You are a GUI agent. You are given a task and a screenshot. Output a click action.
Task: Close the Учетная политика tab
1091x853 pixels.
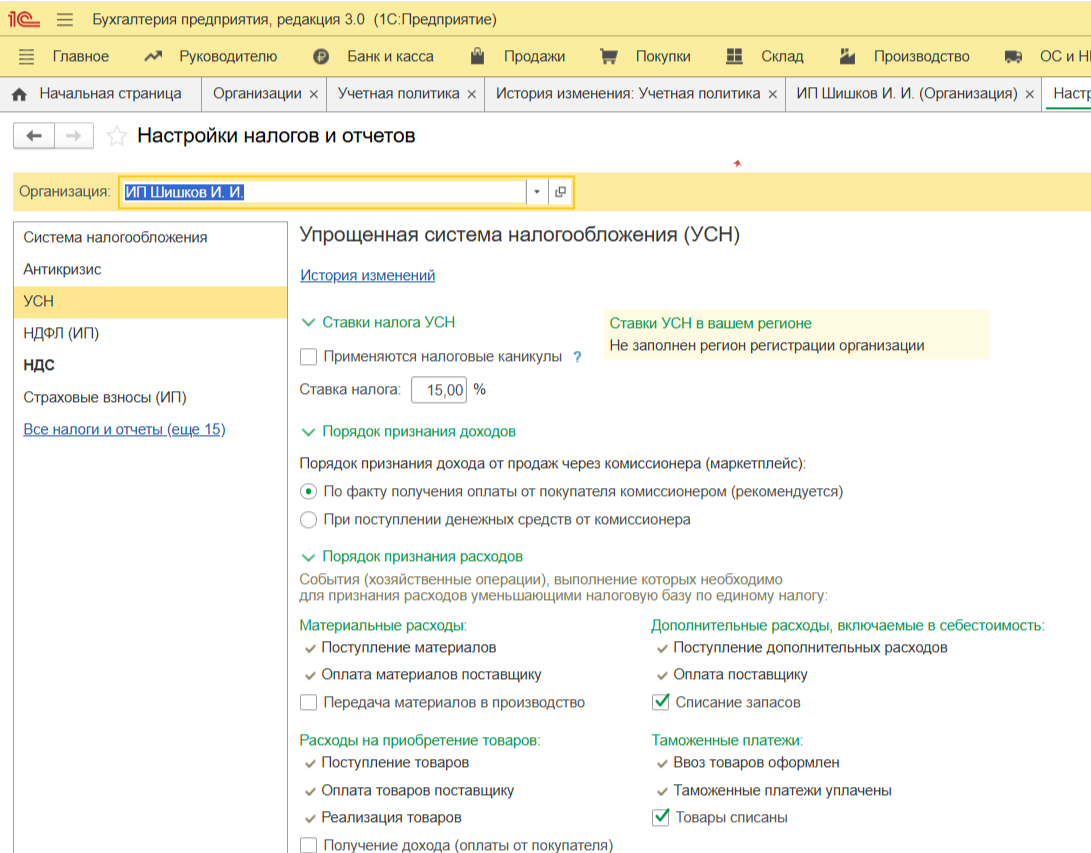(472, 94)
